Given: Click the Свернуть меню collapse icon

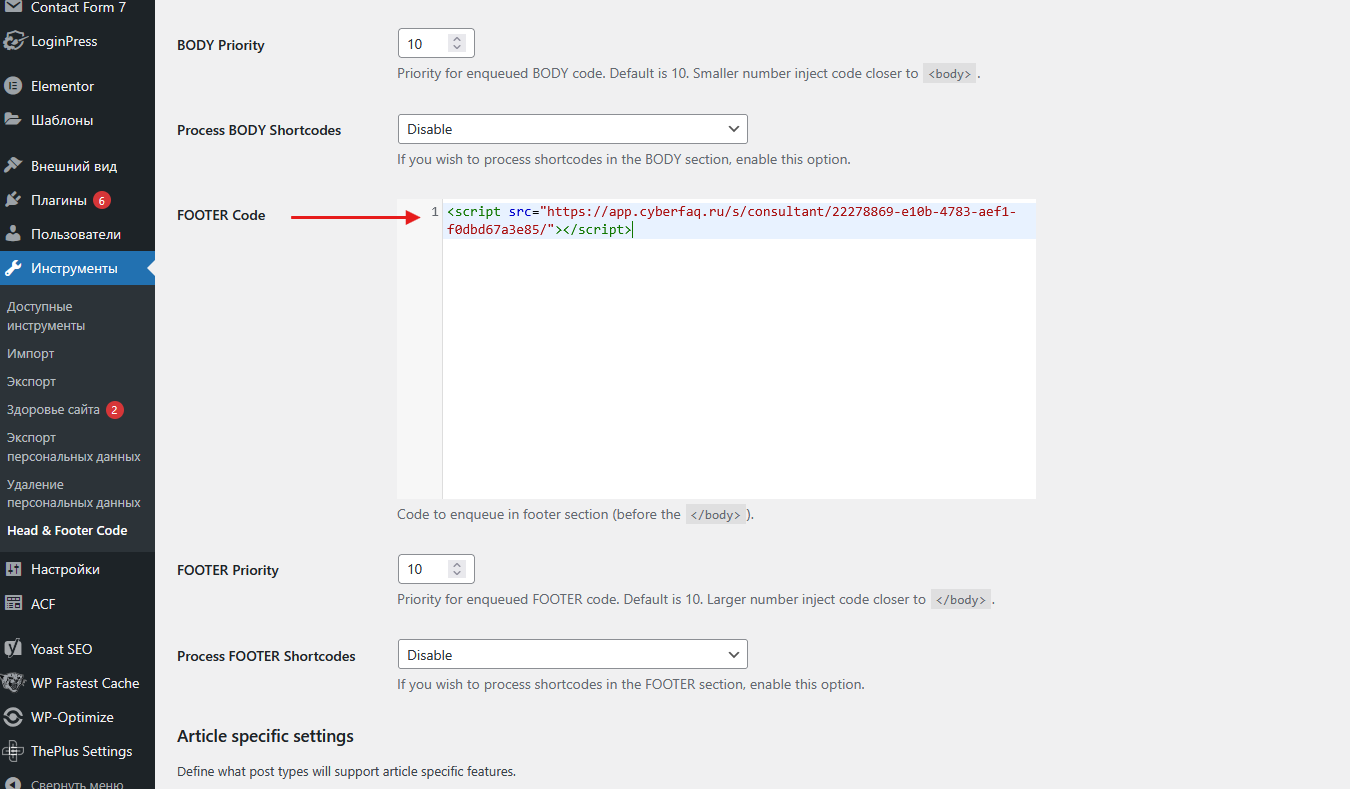Looking at the screenshot, I should click(14, 784).
